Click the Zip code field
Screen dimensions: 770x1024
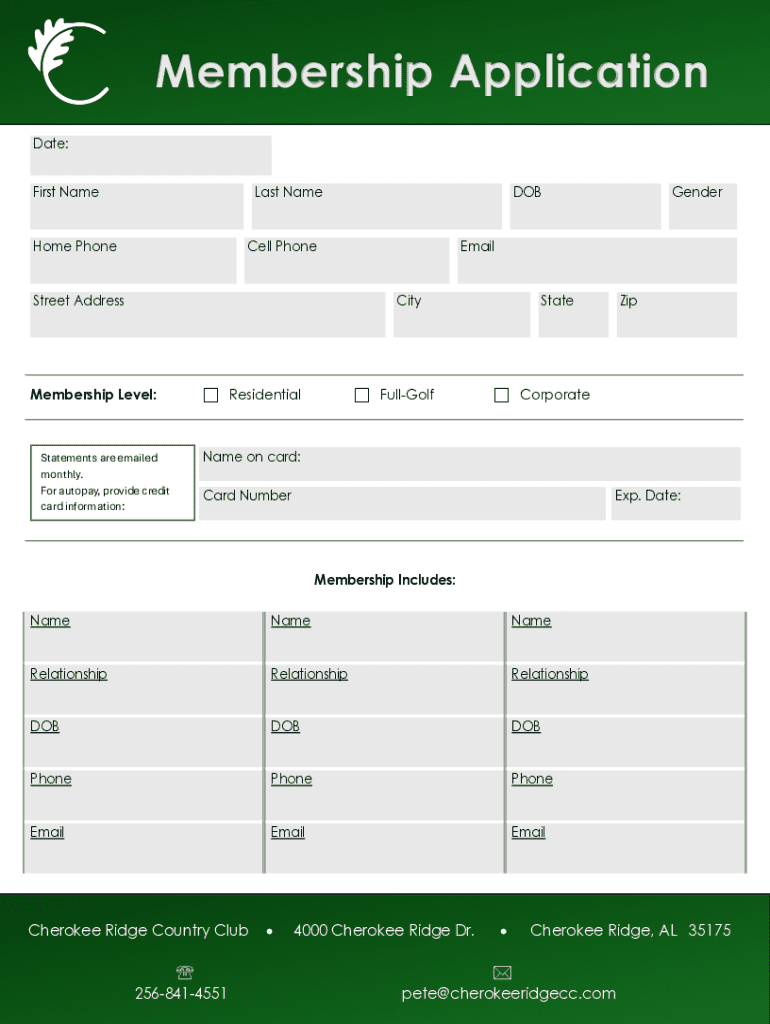tap(676, 315)
